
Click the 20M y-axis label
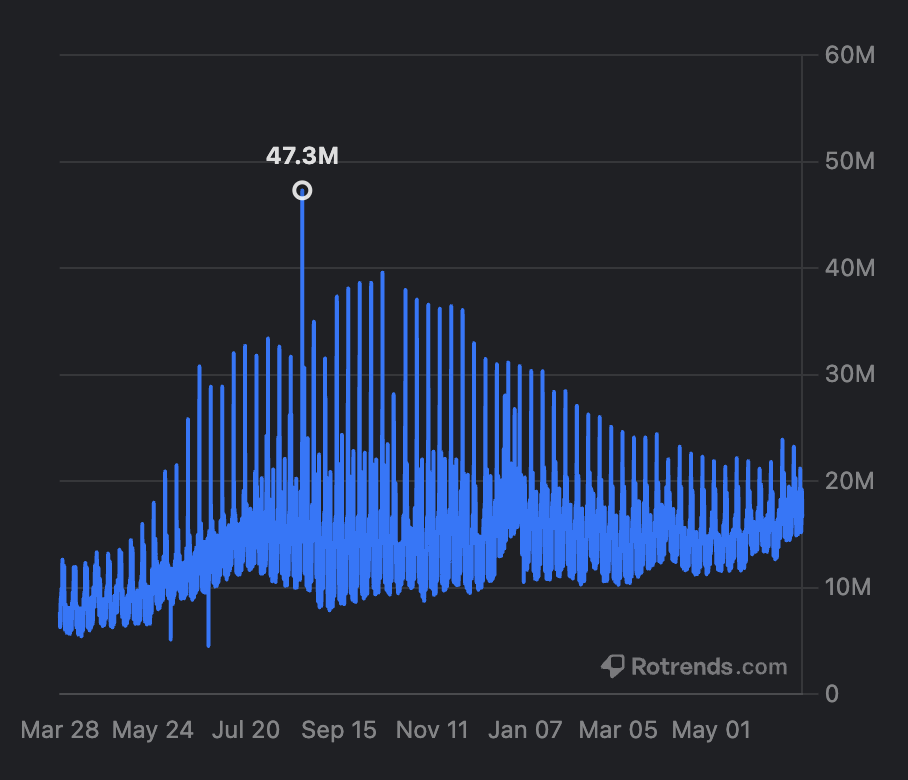point(850,481)
